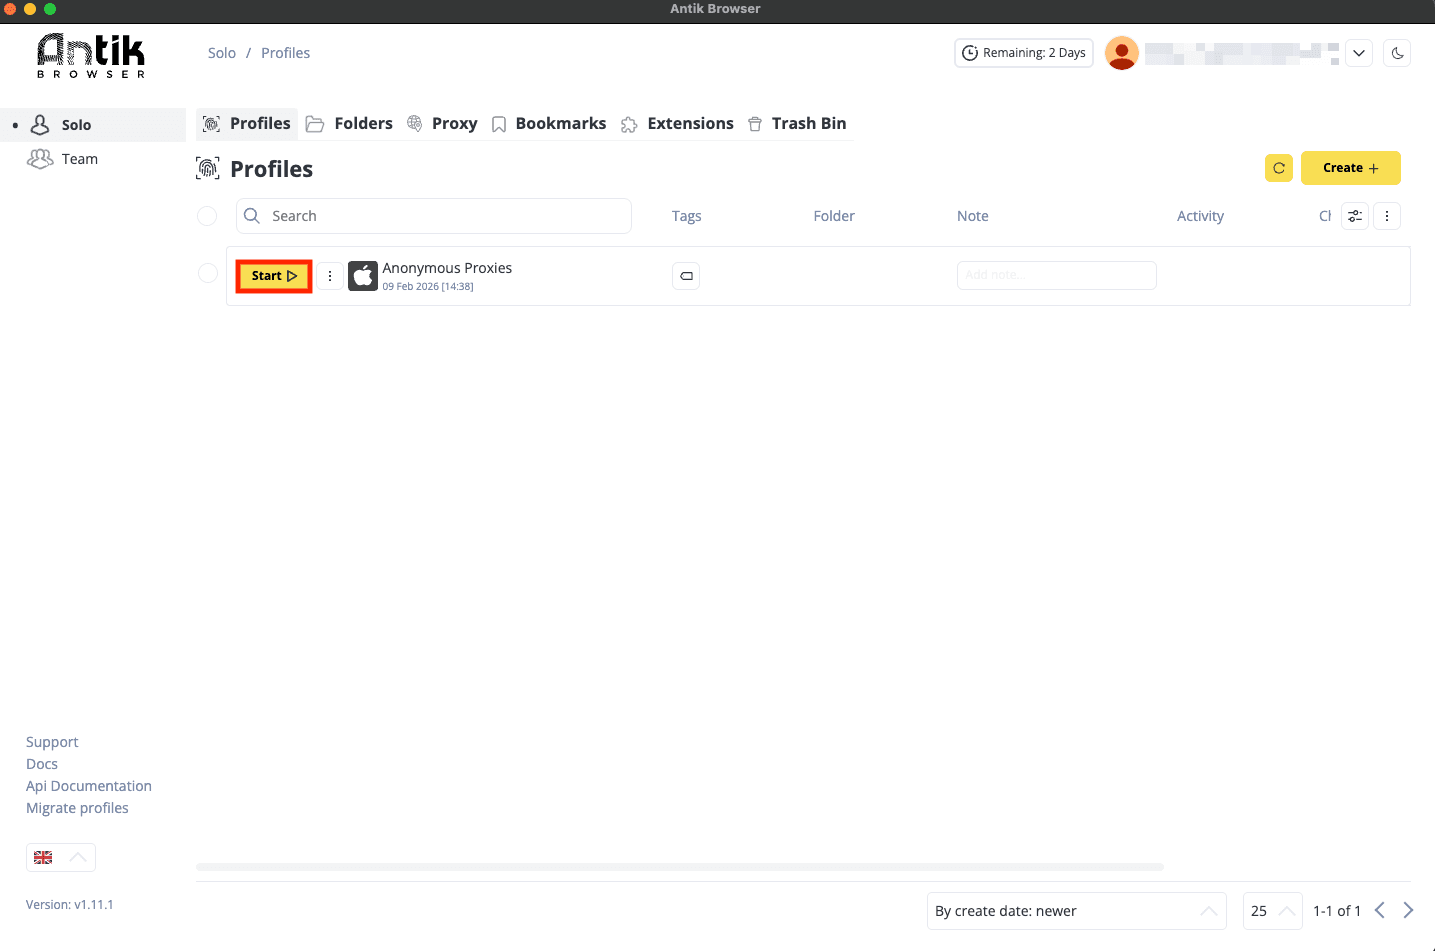This screenshot has width=1435, height=951.
Task: Open the kebab menu beside the Start button
Action: (330, 275)
